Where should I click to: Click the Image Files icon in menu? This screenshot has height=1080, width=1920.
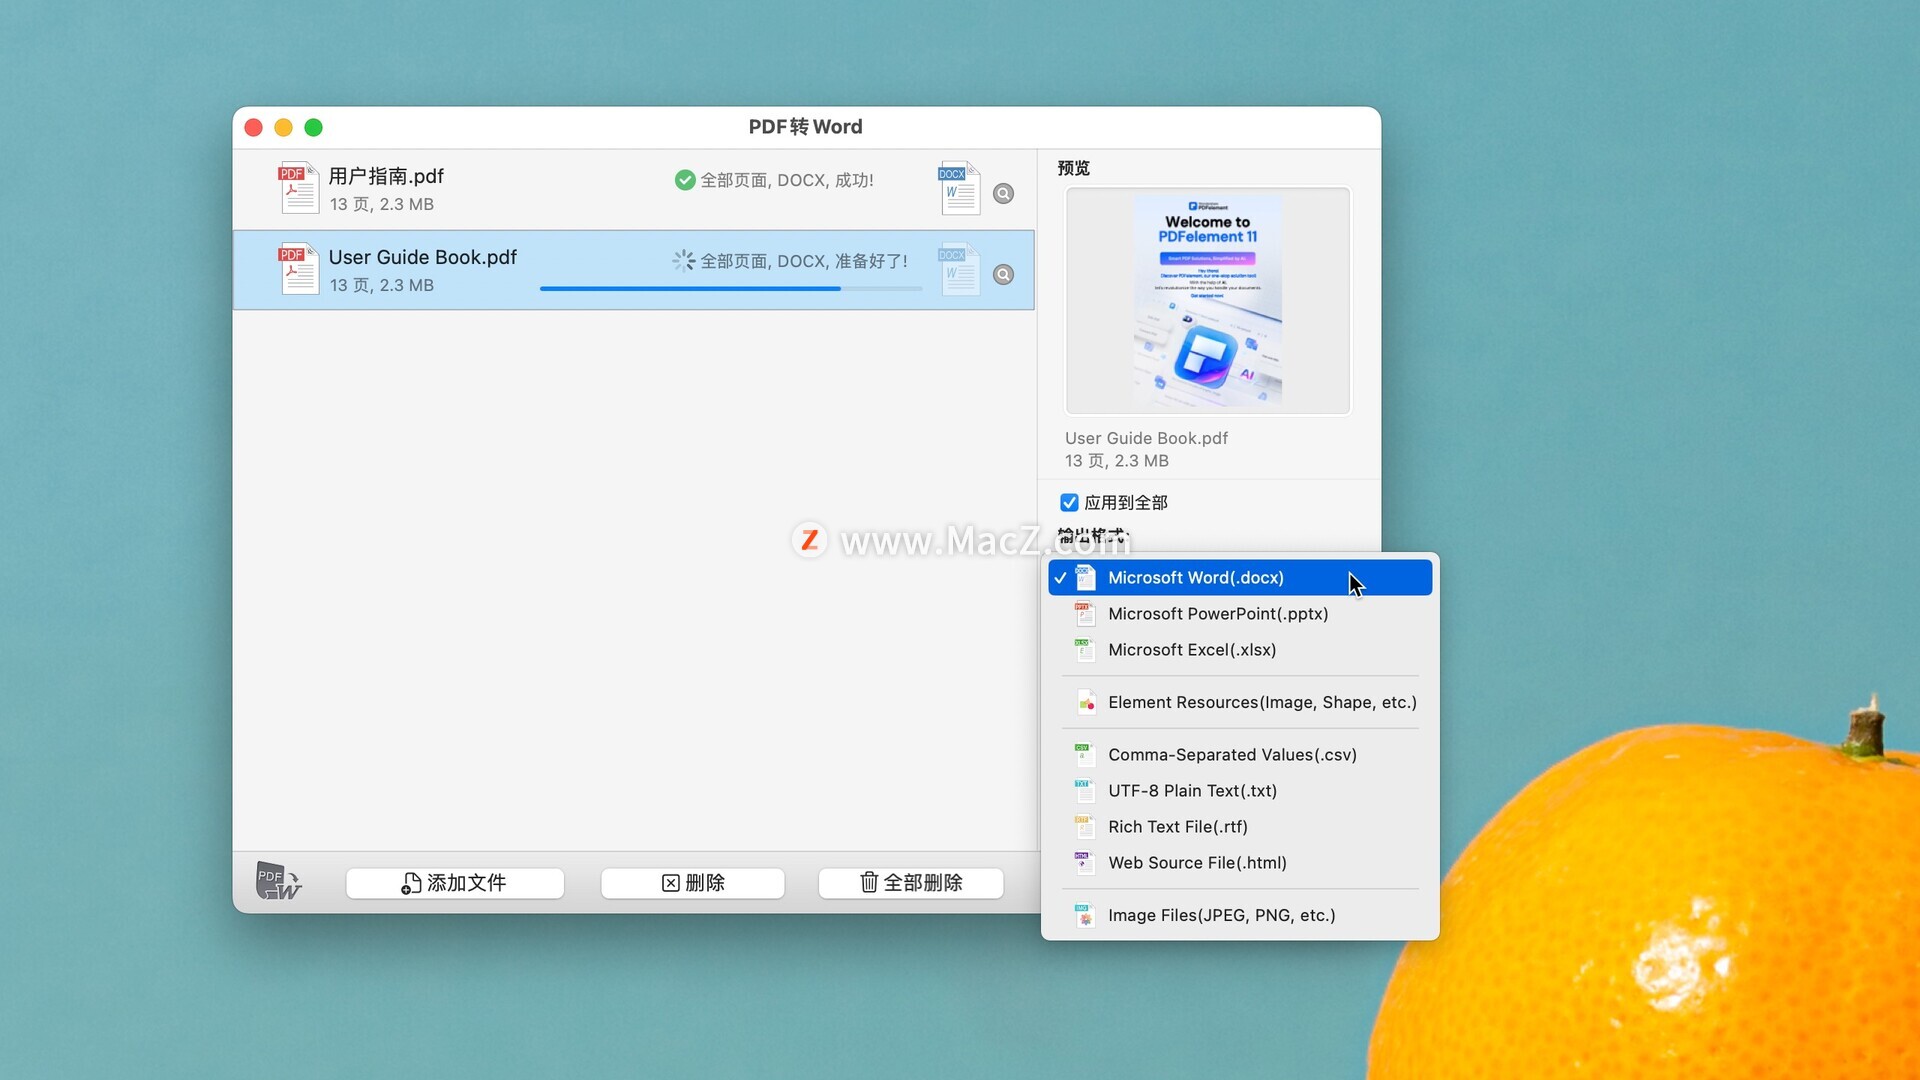[x=1085, y=916]
